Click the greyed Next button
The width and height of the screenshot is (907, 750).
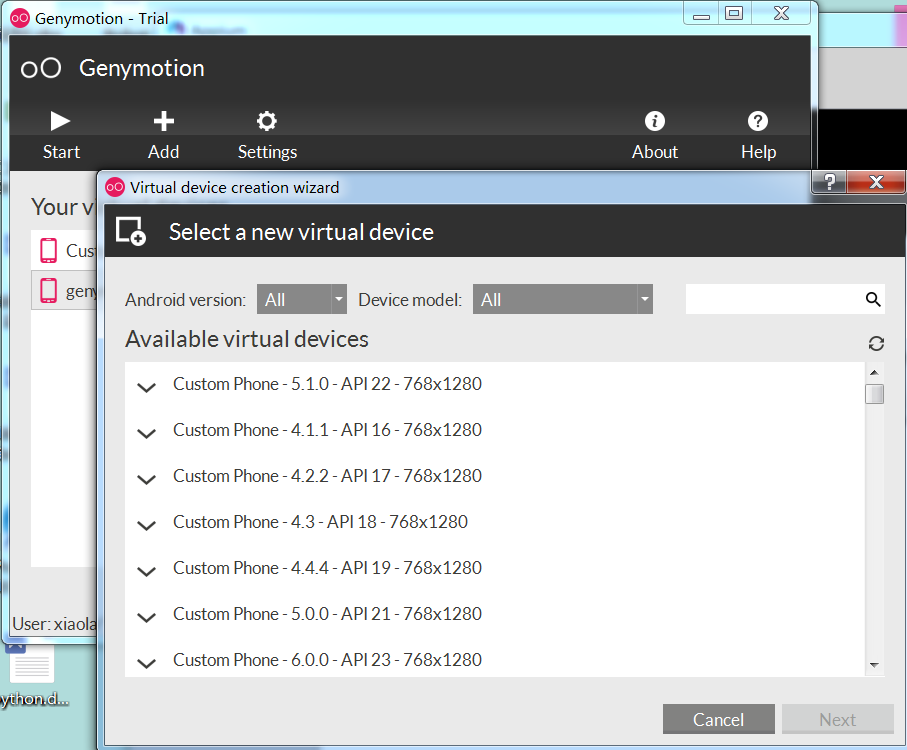(838, 719)
